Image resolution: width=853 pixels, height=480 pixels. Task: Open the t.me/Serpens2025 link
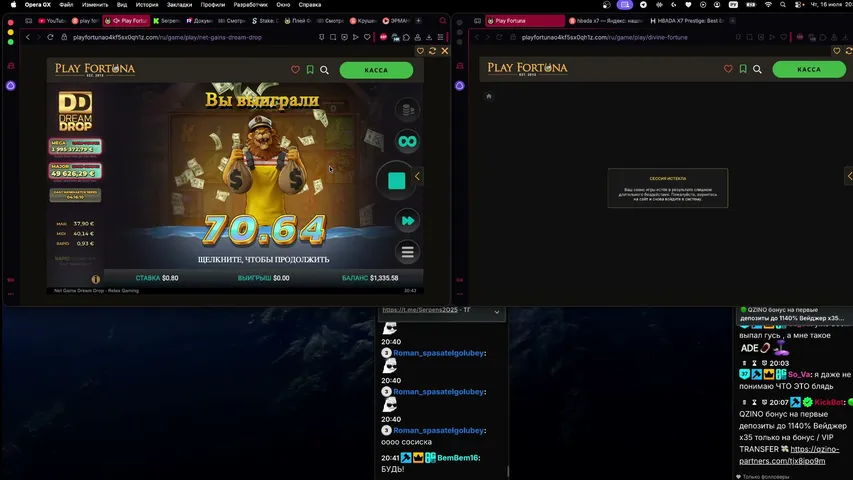pyautogui.click(x=419, y=310)
